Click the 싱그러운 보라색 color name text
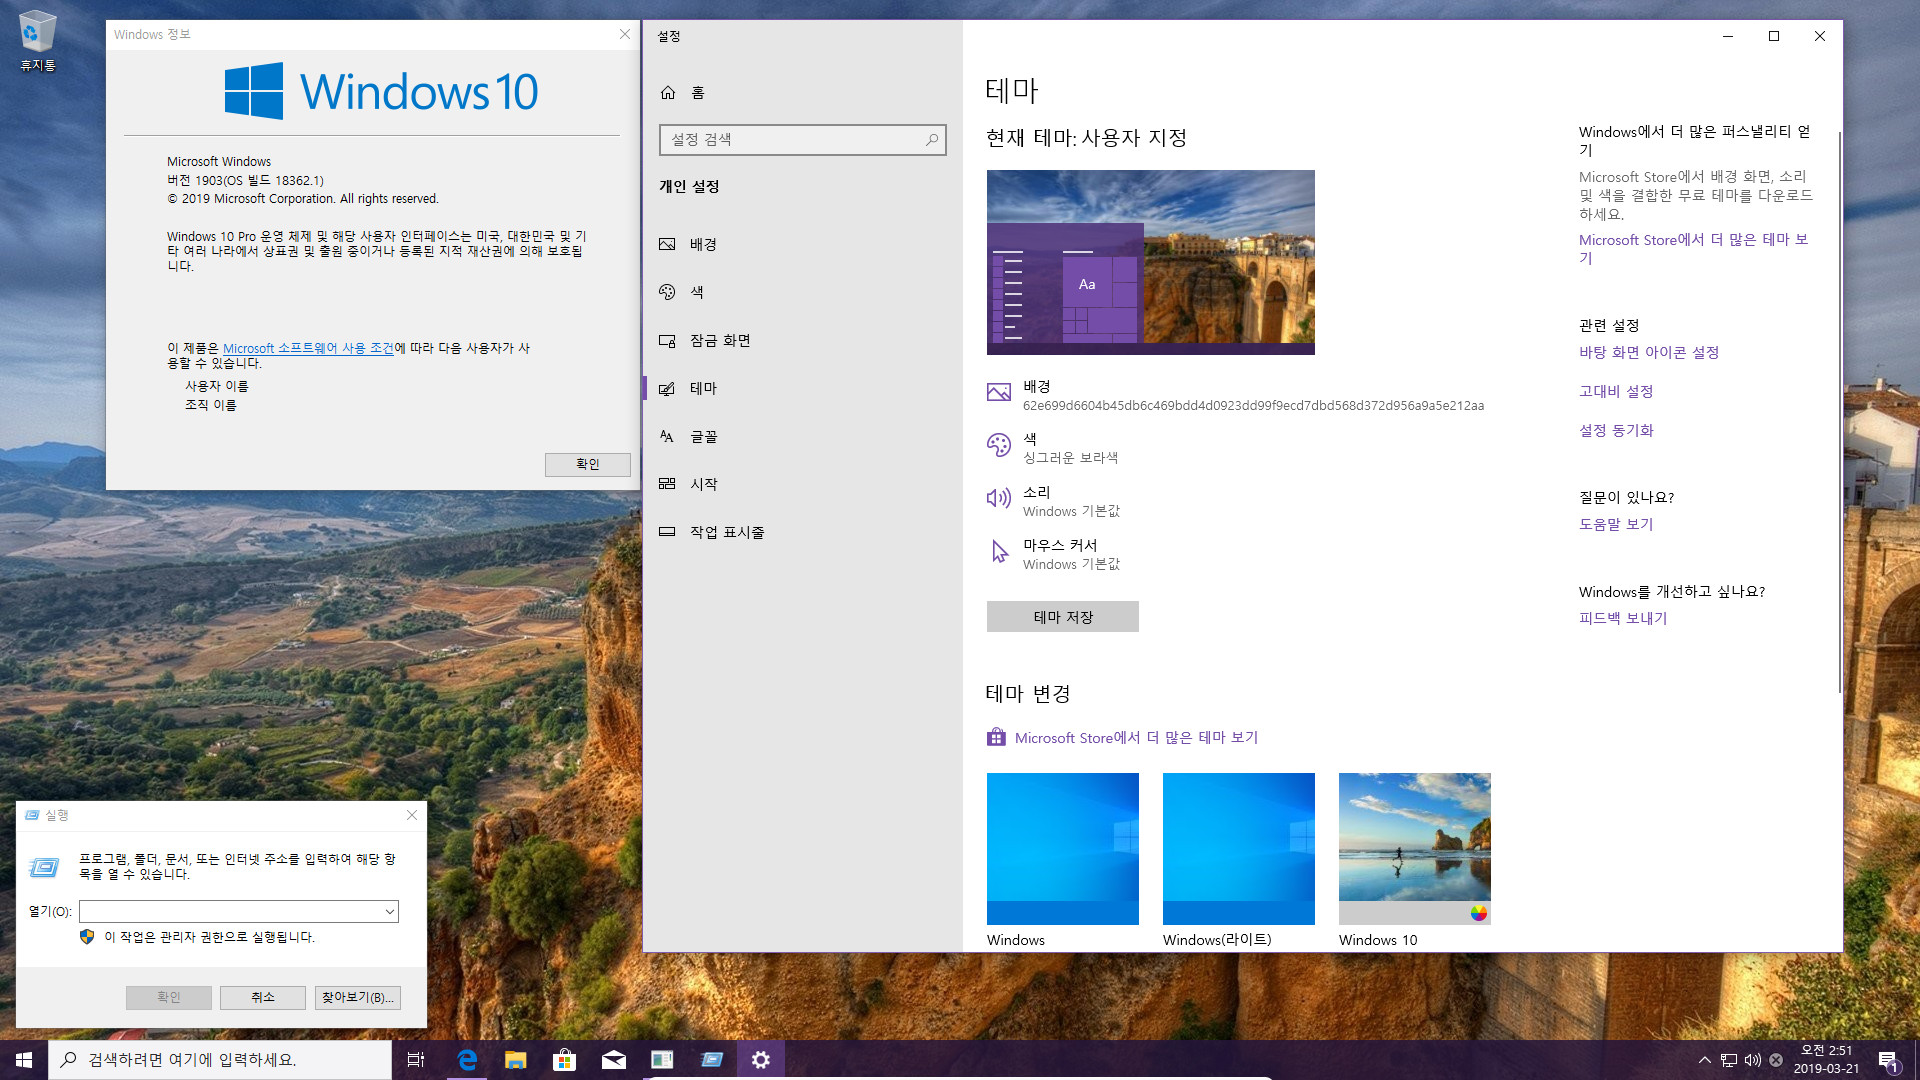 [1070, 458]
